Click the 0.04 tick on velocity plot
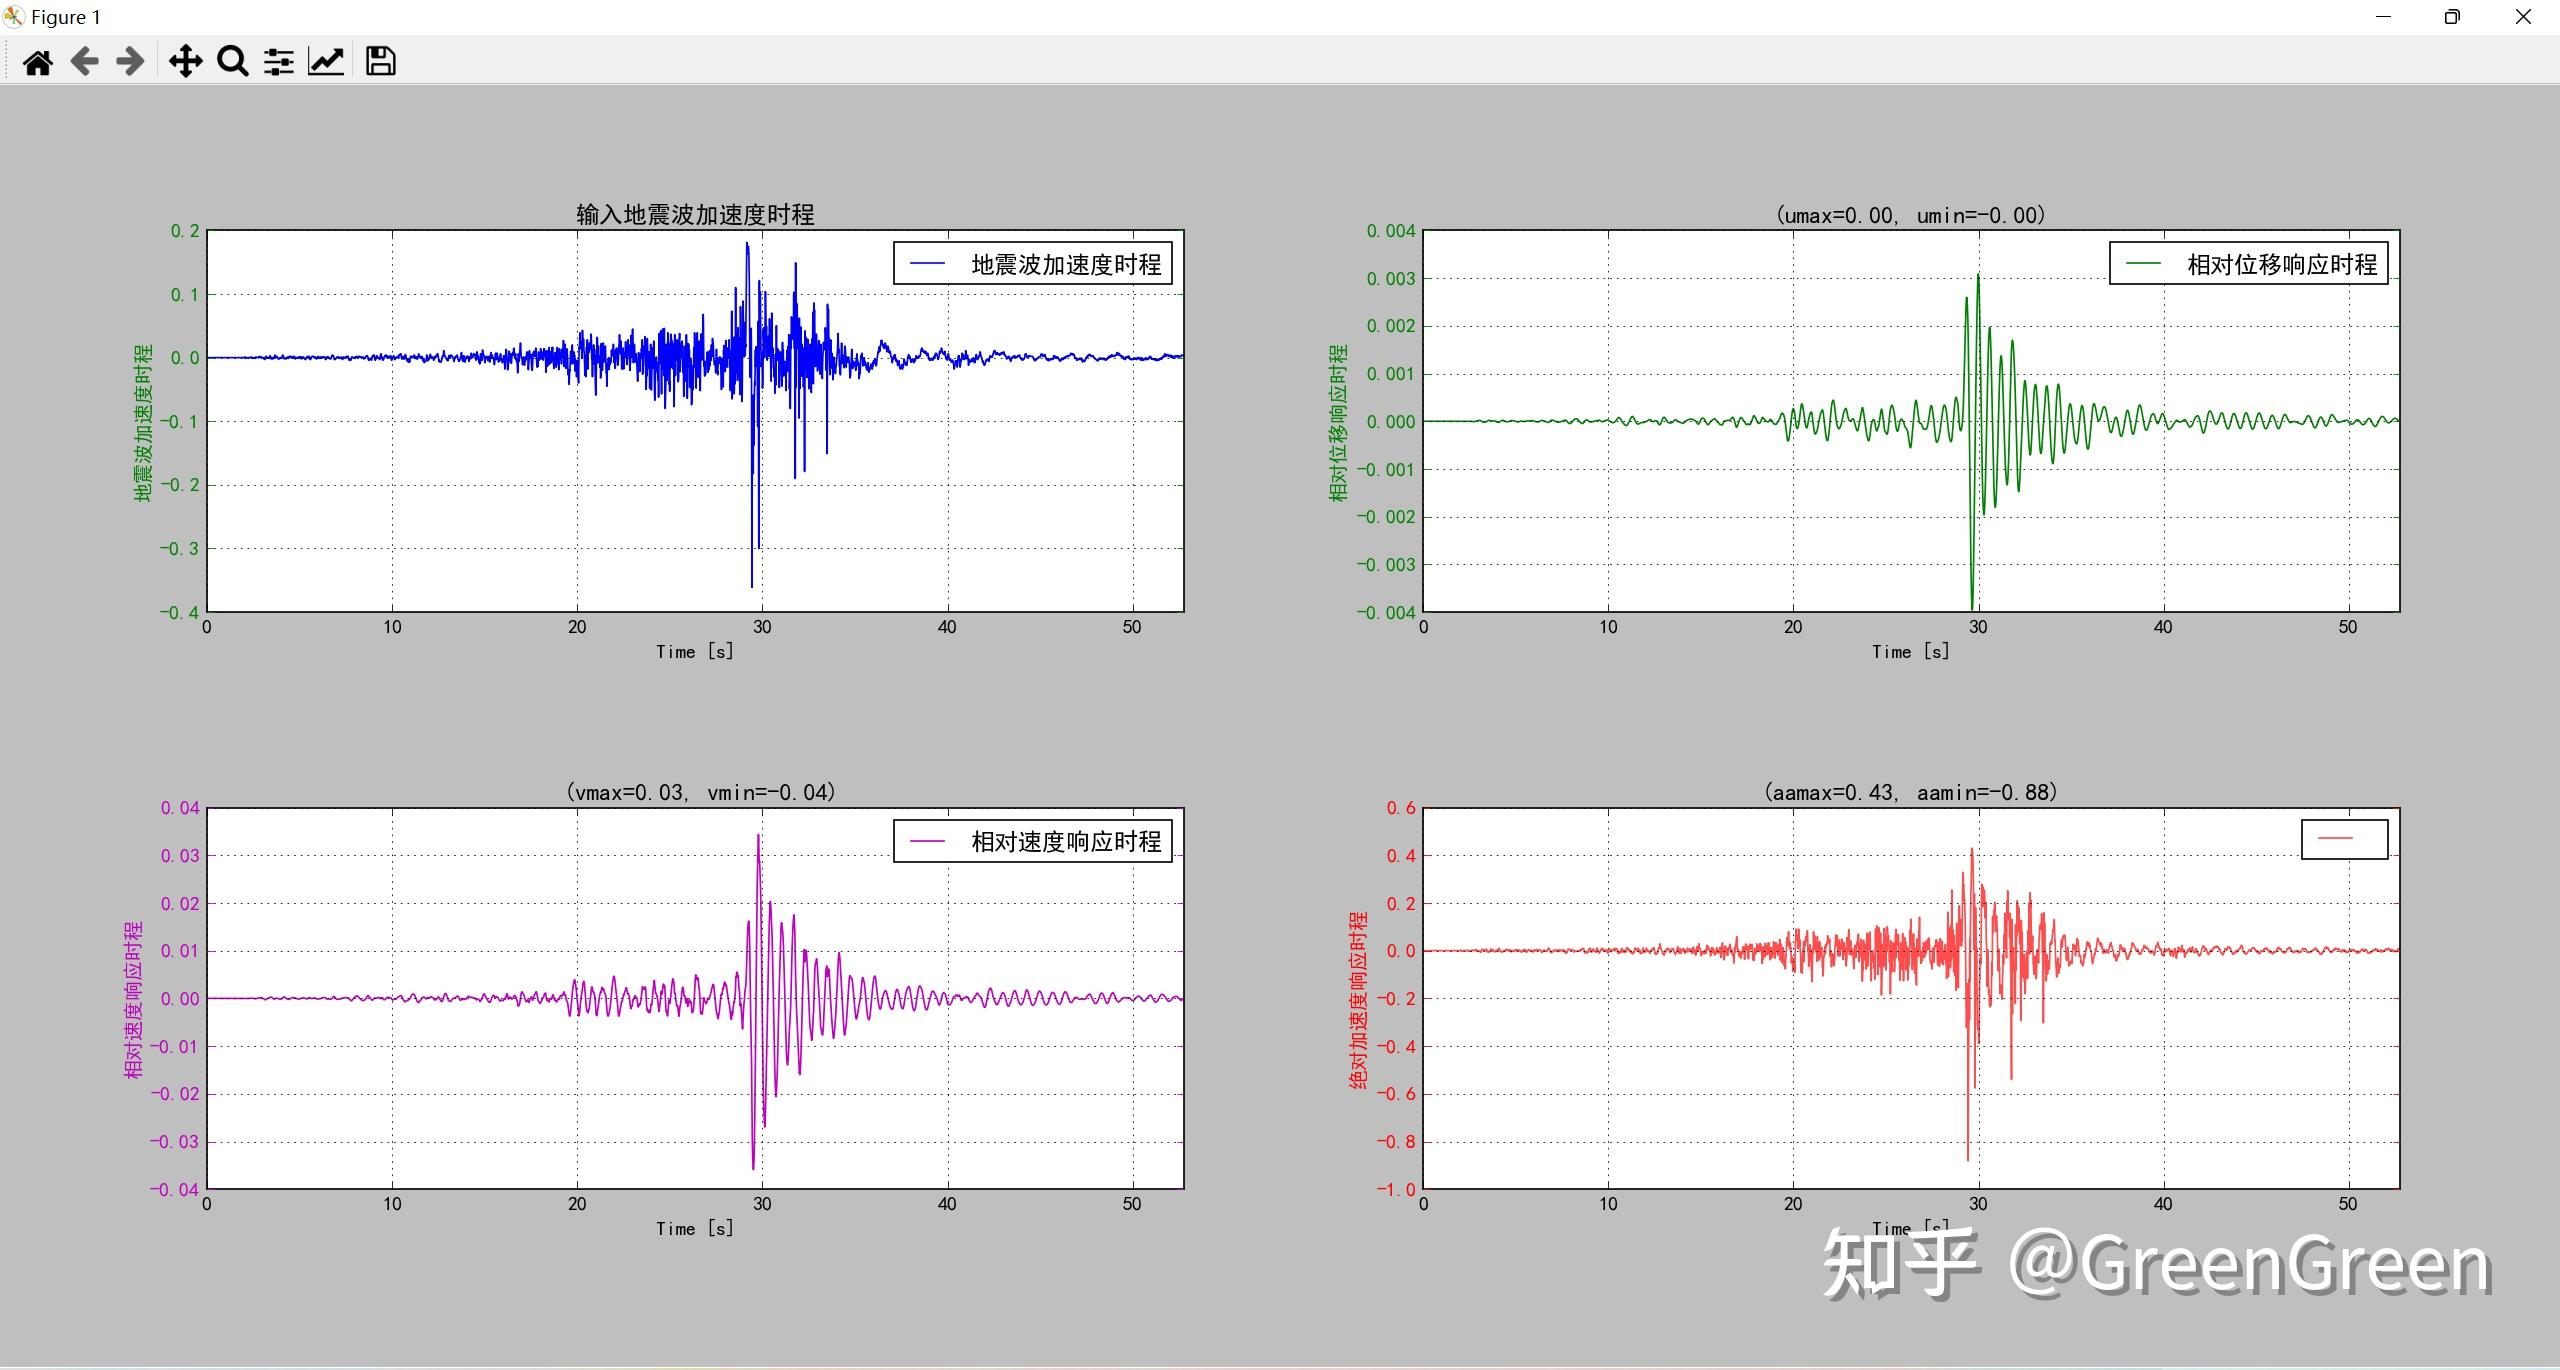 pos(180,808)
